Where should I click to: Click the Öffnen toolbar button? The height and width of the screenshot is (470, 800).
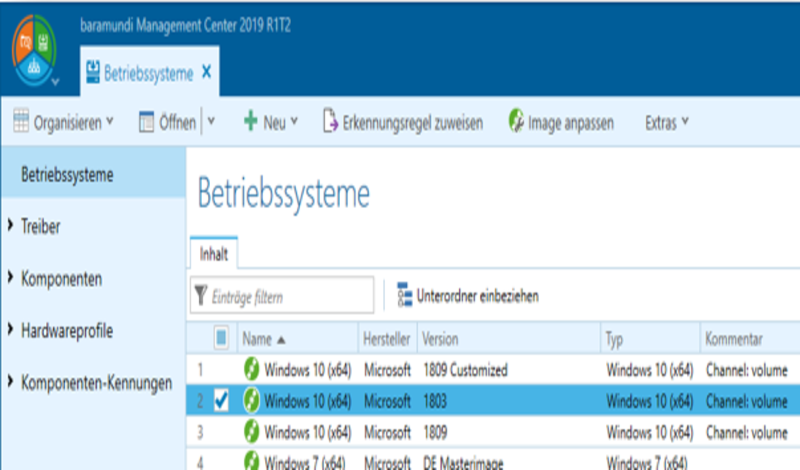(168, 122)
